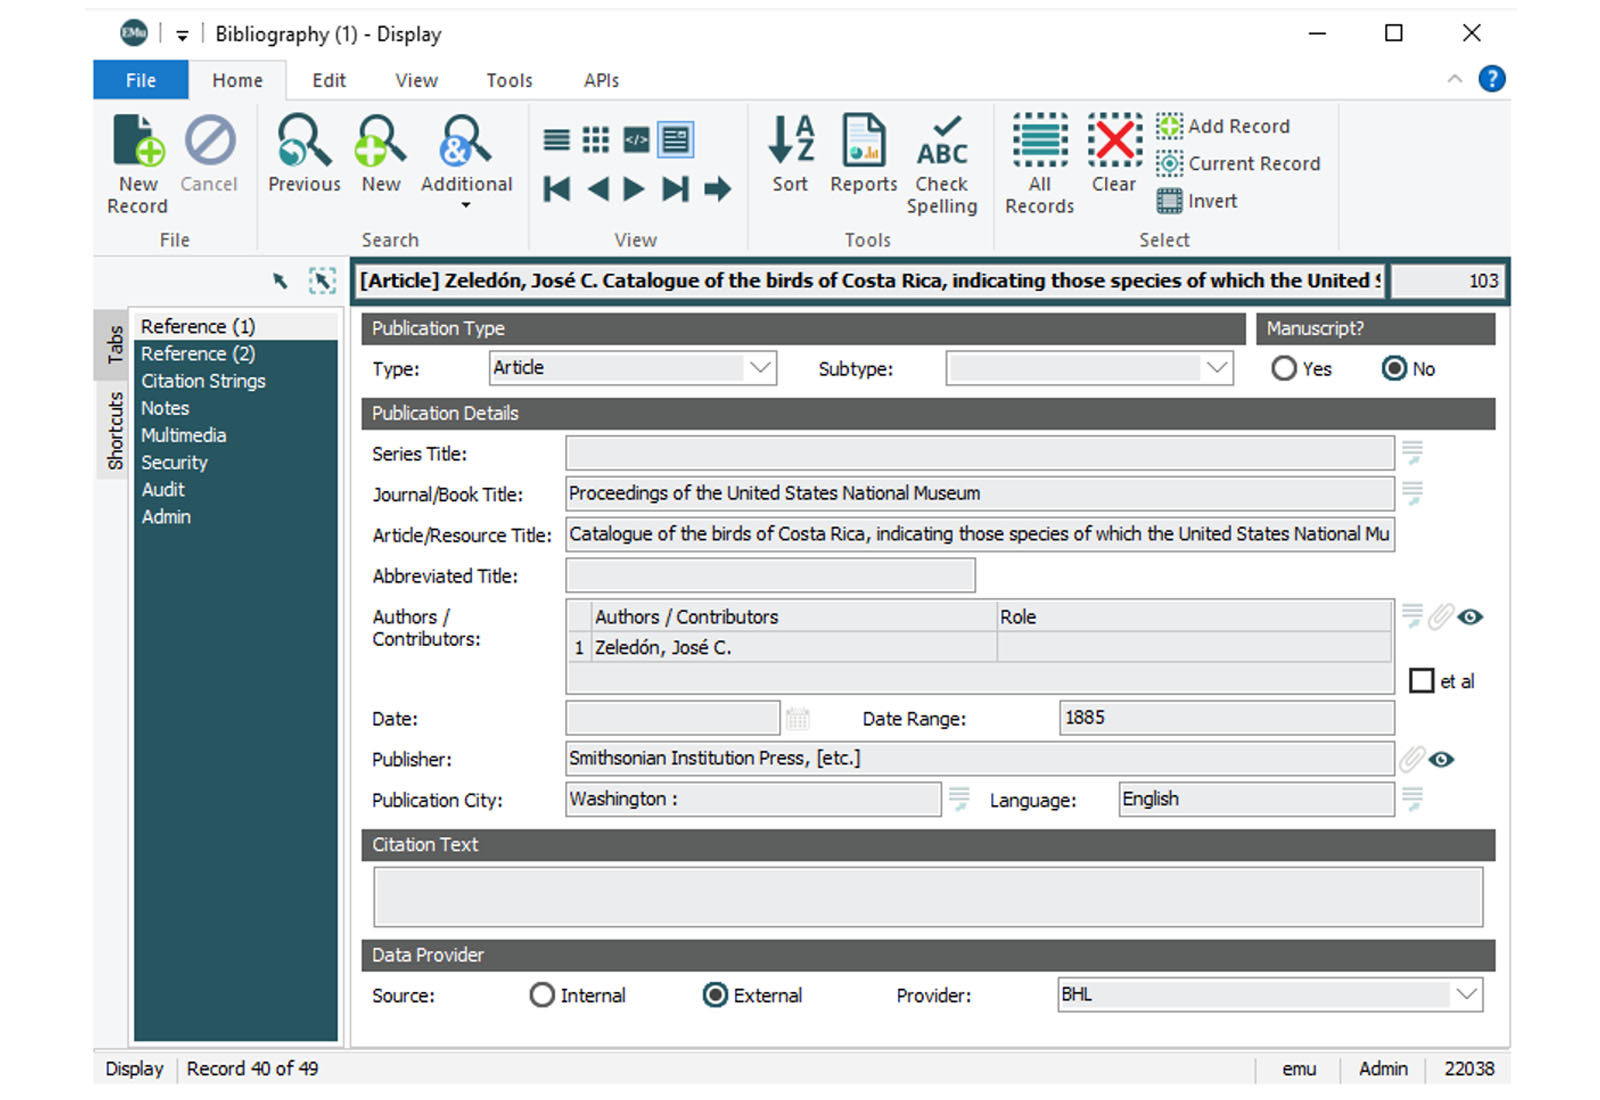Image resolution: width=1600 pixels, height=1100 pixels.
Task: Expand the publication Type dropdown
Action: (760, 368)
